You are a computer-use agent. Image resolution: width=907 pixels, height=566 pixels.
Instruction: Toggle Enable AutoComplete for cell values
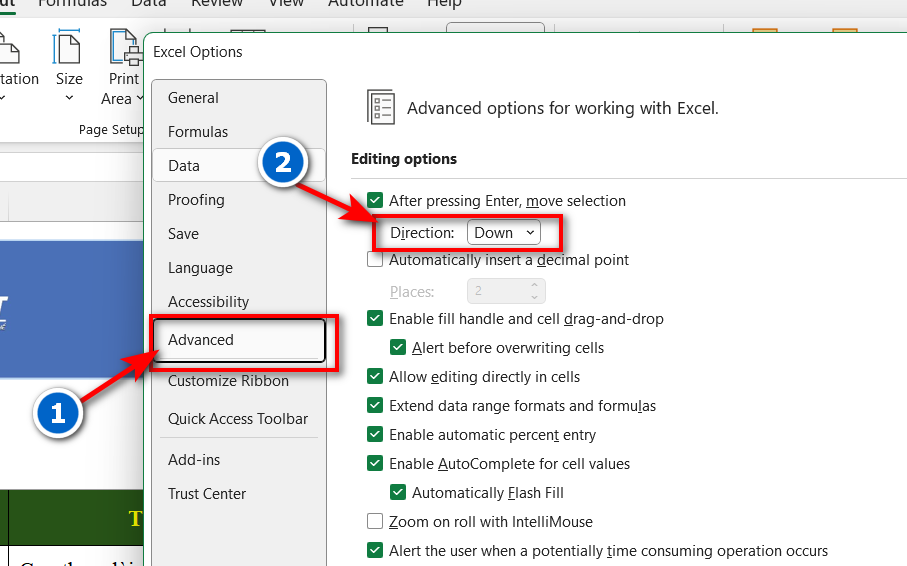tap(375, 463)
